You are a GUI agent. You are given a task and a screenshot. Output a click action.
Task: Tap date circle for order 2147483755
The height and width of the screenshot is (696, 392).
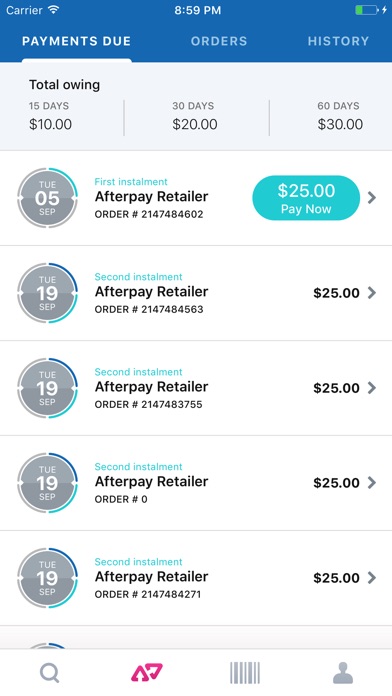click(x=48, y=388)
